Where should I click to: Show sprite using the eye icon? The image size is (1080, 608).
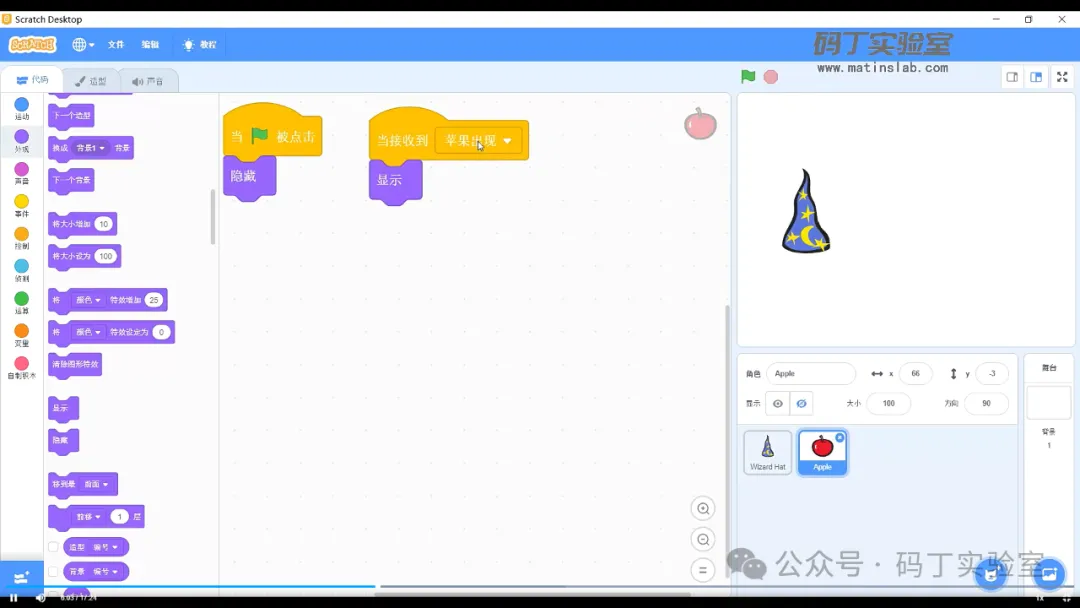pyautogui.click(x=778, y=403)
